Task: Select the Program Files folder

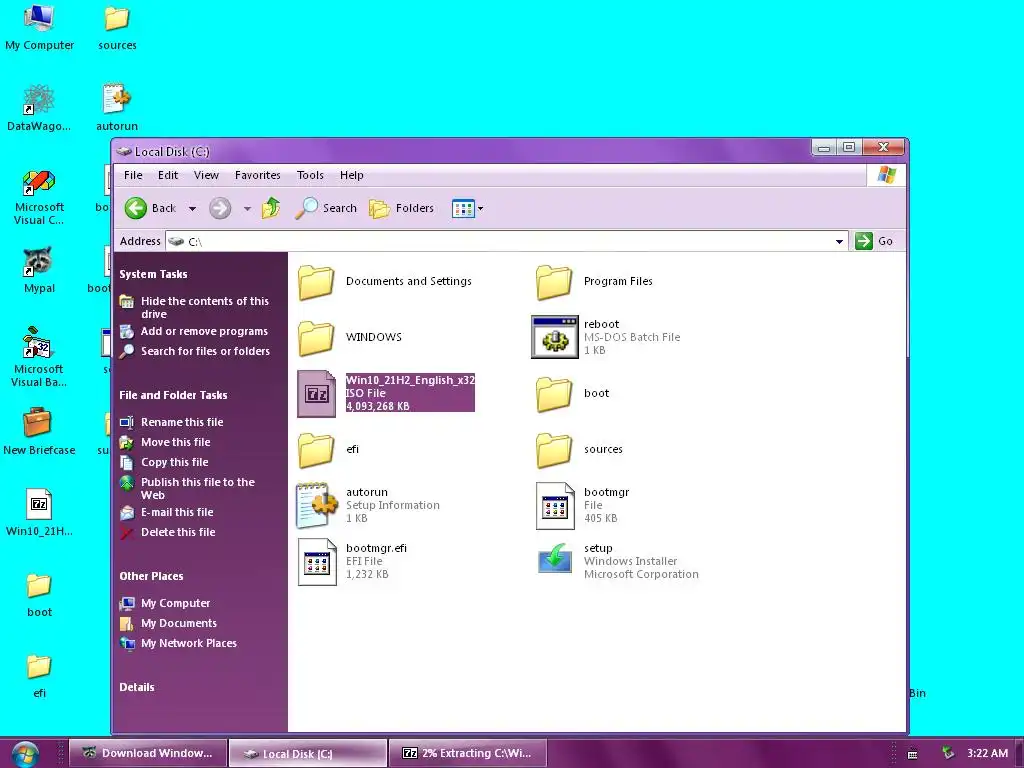Action: pos(594,281)
